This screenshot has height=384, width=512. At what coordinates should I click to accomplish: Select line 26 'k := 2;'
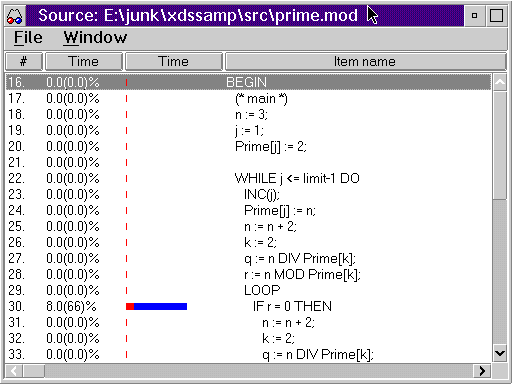(x=248, y=242)
